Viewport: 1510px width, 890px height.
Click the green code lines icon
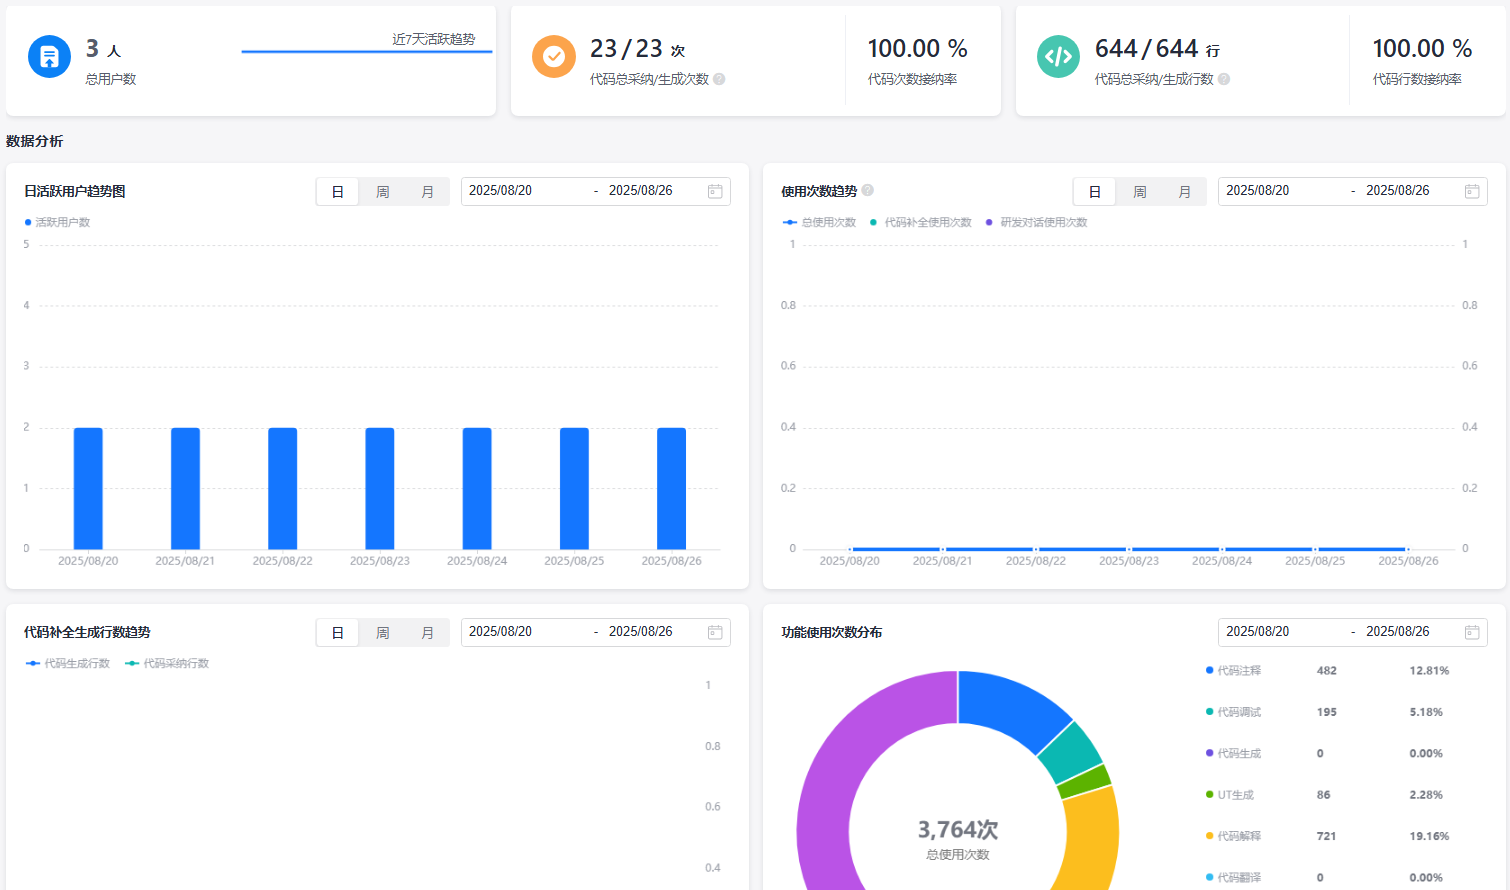[1058, 57]
